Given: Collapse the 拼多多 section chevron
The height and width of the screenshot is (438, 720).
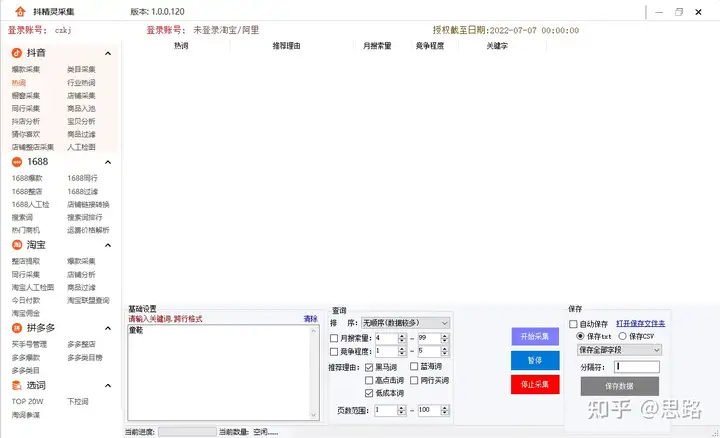Looking at the screenshot, I should point(108,328).
